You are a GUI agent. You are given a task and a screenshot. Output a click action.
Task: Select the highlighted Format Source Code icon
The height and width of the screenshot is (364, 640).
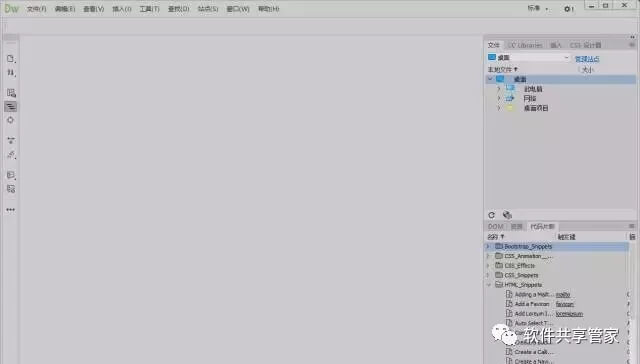11,107
